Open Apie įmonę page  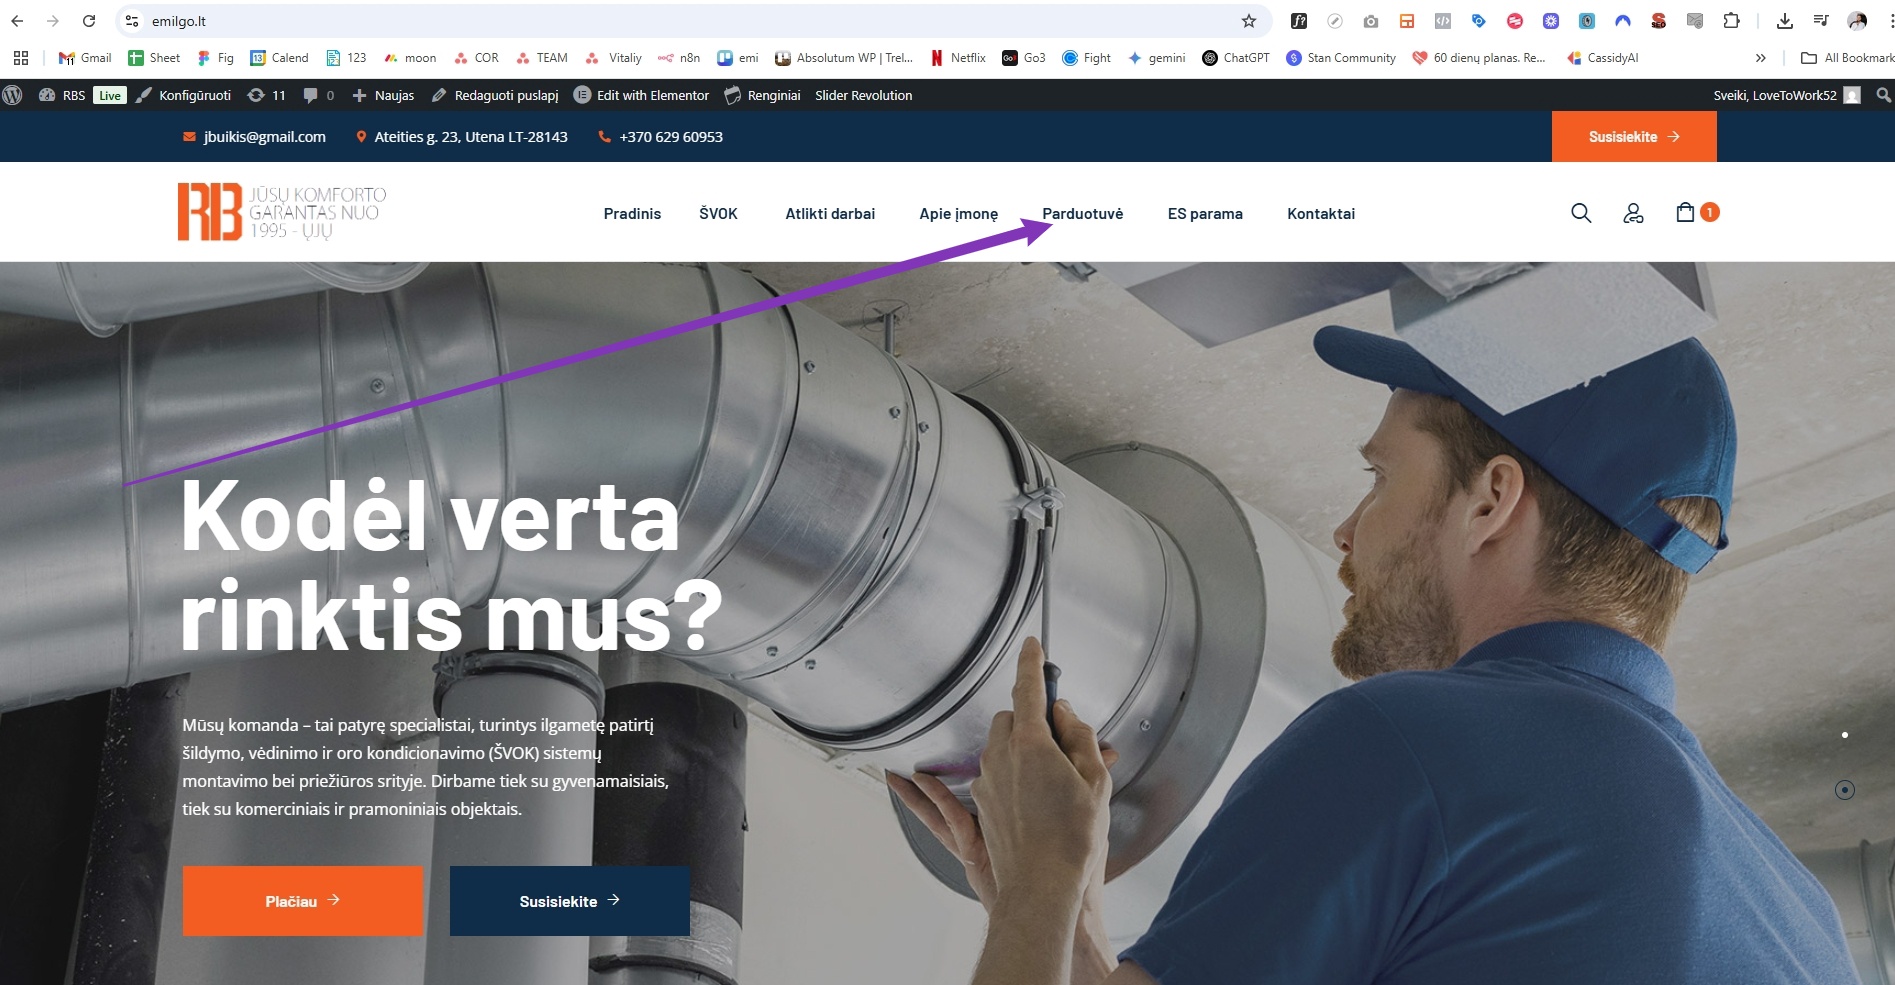958,214
